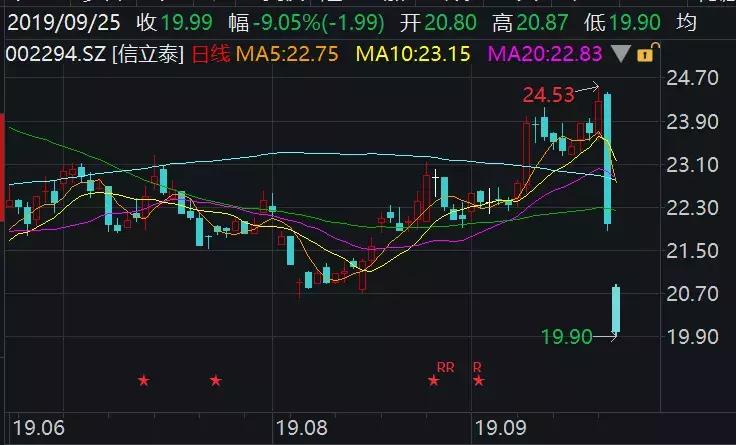Click the 22.30 price axis label
The width and height of the screenshot is (736, 445).
[x=692, y=207]
